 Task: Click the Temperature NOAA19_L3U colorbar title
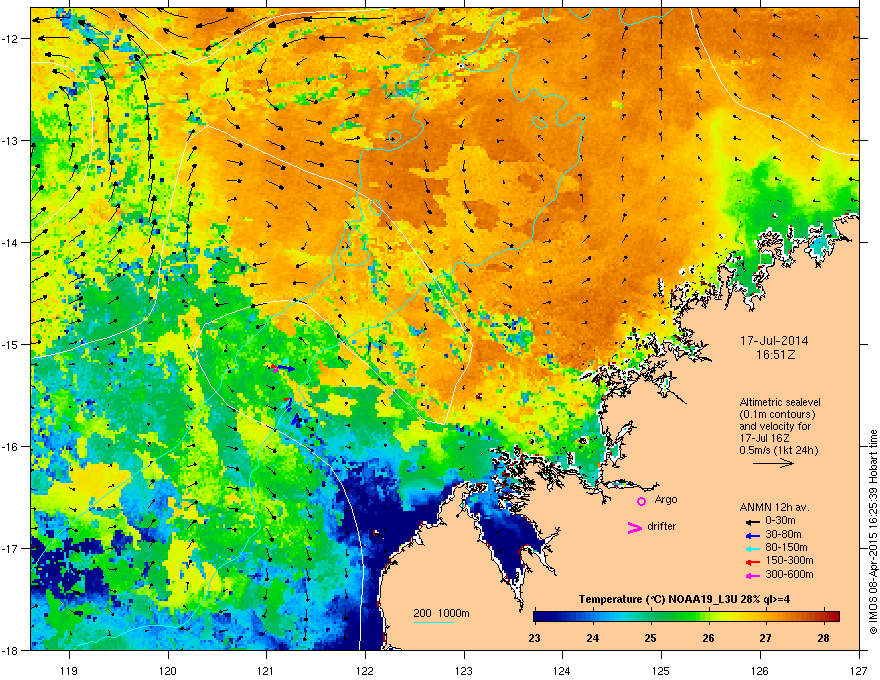pos(684,599)
